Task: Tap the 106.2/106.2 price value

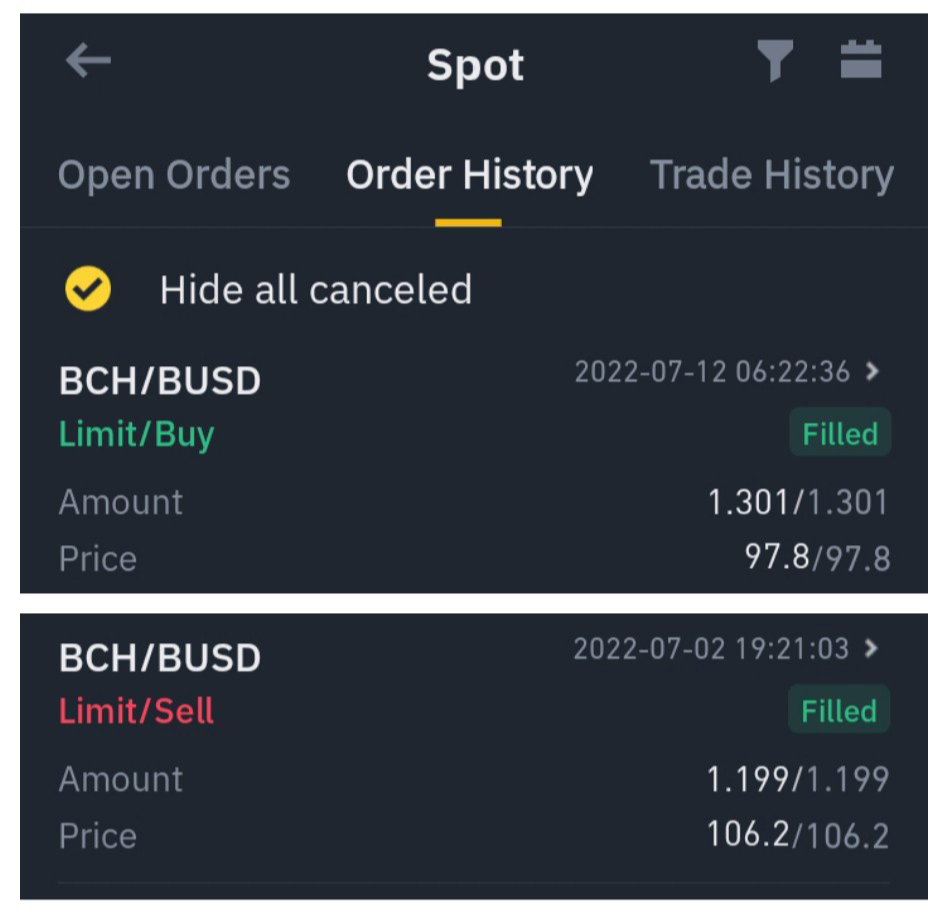Action: pyautogui.click(x=798, y=835)
